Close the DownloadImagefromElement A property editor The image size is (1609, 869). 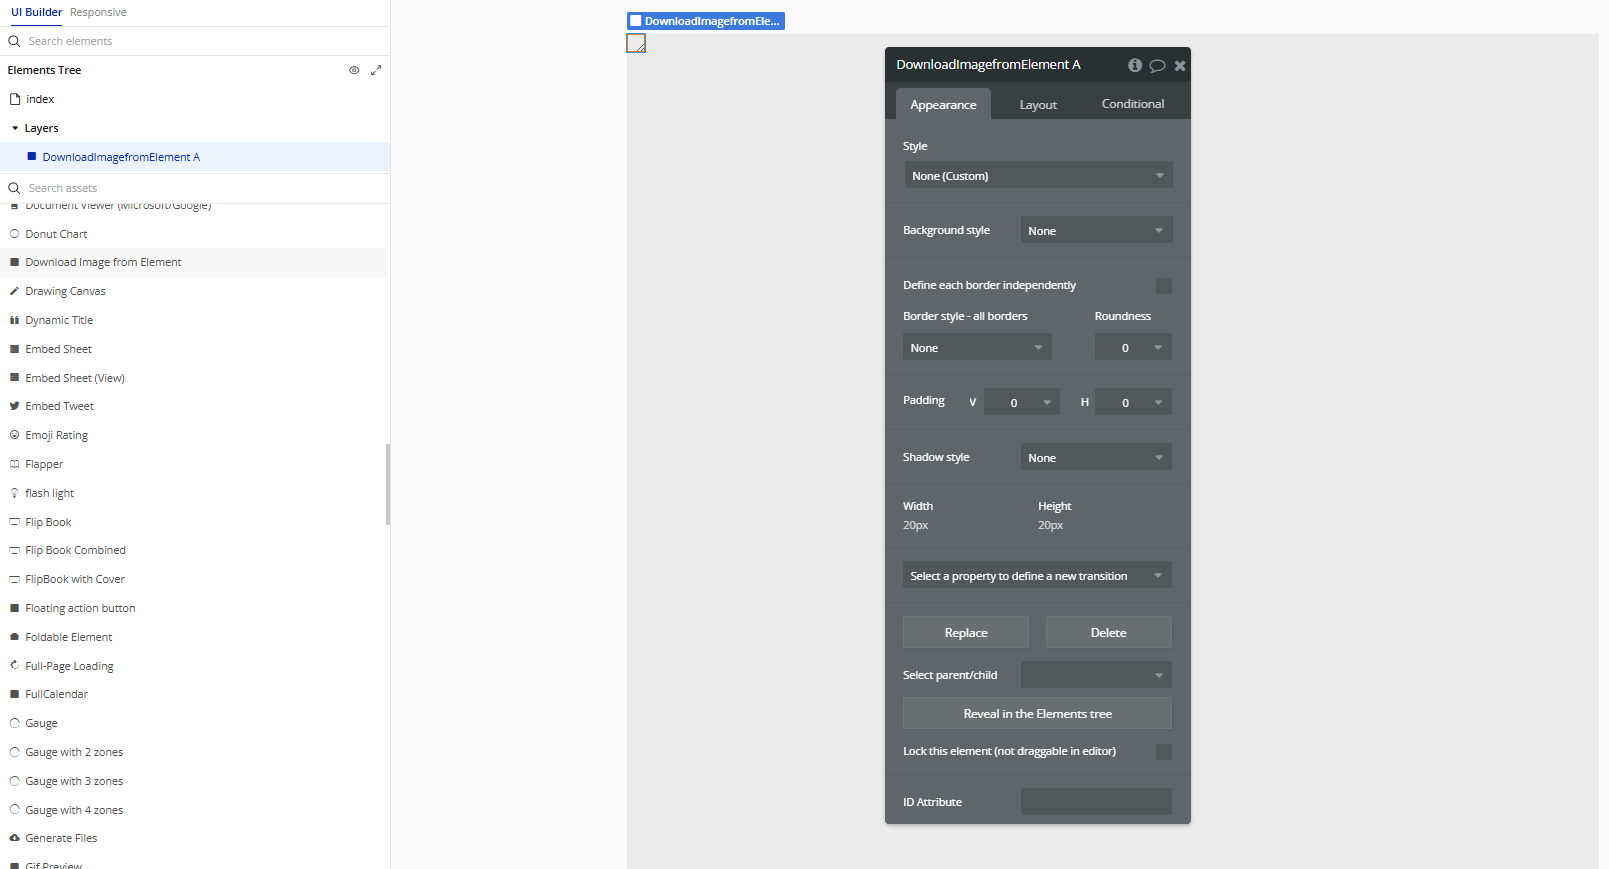[x=1180, y=66]
